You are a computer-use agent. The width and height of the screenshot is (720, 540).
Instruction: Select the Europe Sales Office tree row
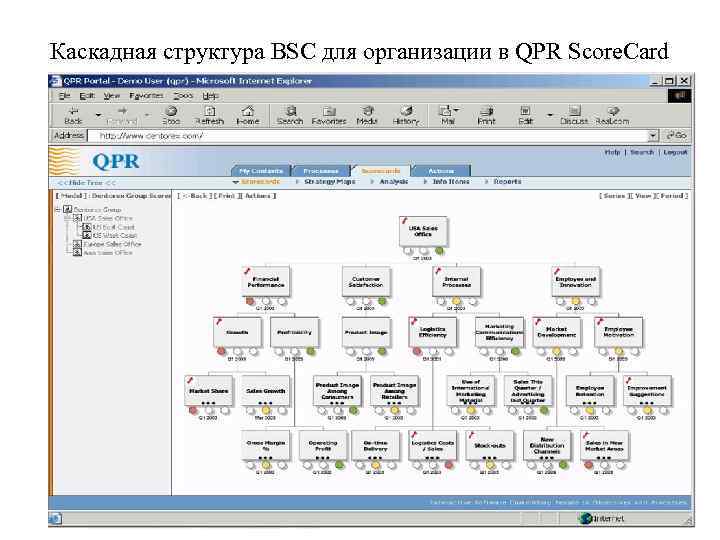(107, 244)
